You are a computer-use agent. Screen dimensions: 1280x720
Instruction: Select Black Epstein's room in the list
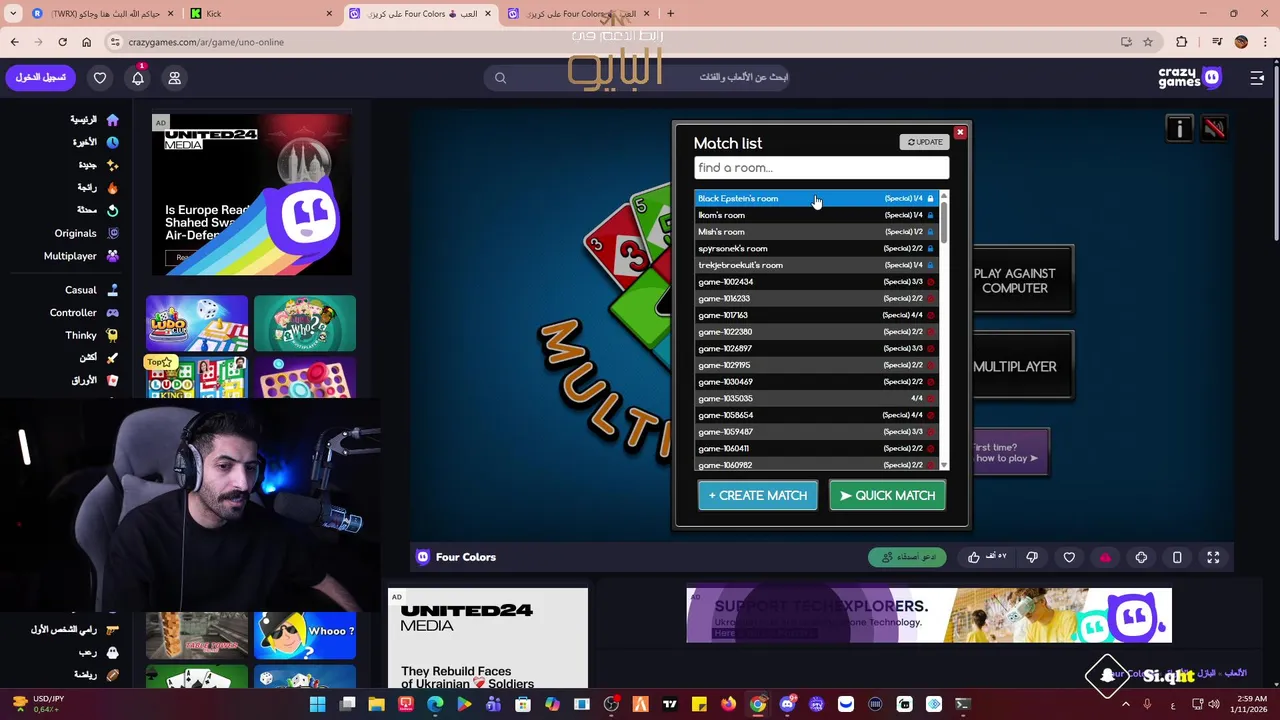[816, 198]
